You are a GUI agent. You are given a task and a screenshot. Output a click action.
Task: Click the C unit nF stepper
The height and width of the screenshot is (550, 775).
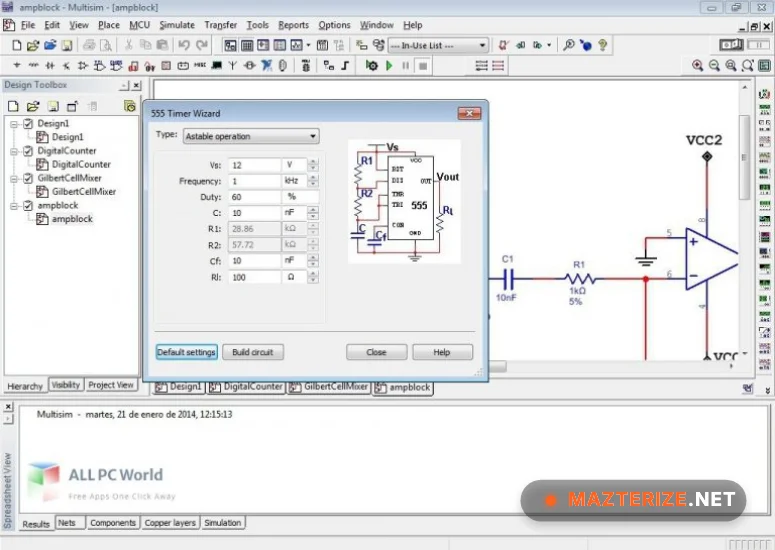tap(312, 213)
